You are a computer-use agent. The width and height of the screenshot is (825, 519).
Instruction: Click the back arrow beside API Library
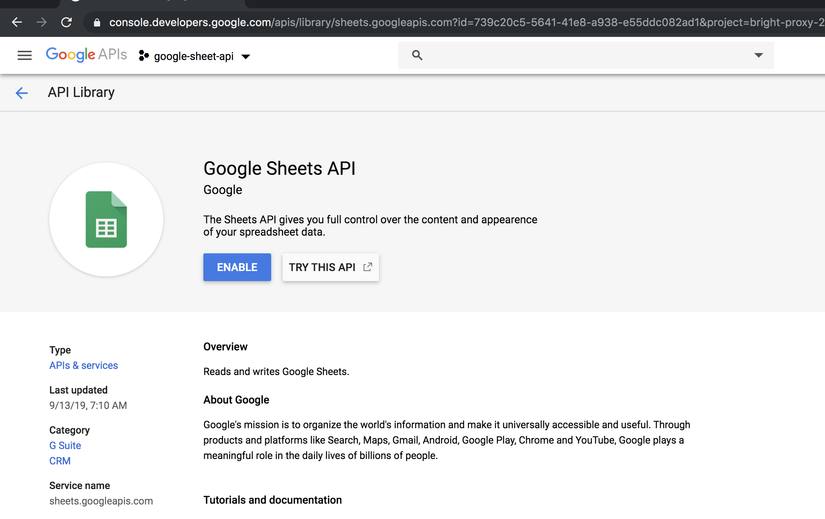coord(22,93)
